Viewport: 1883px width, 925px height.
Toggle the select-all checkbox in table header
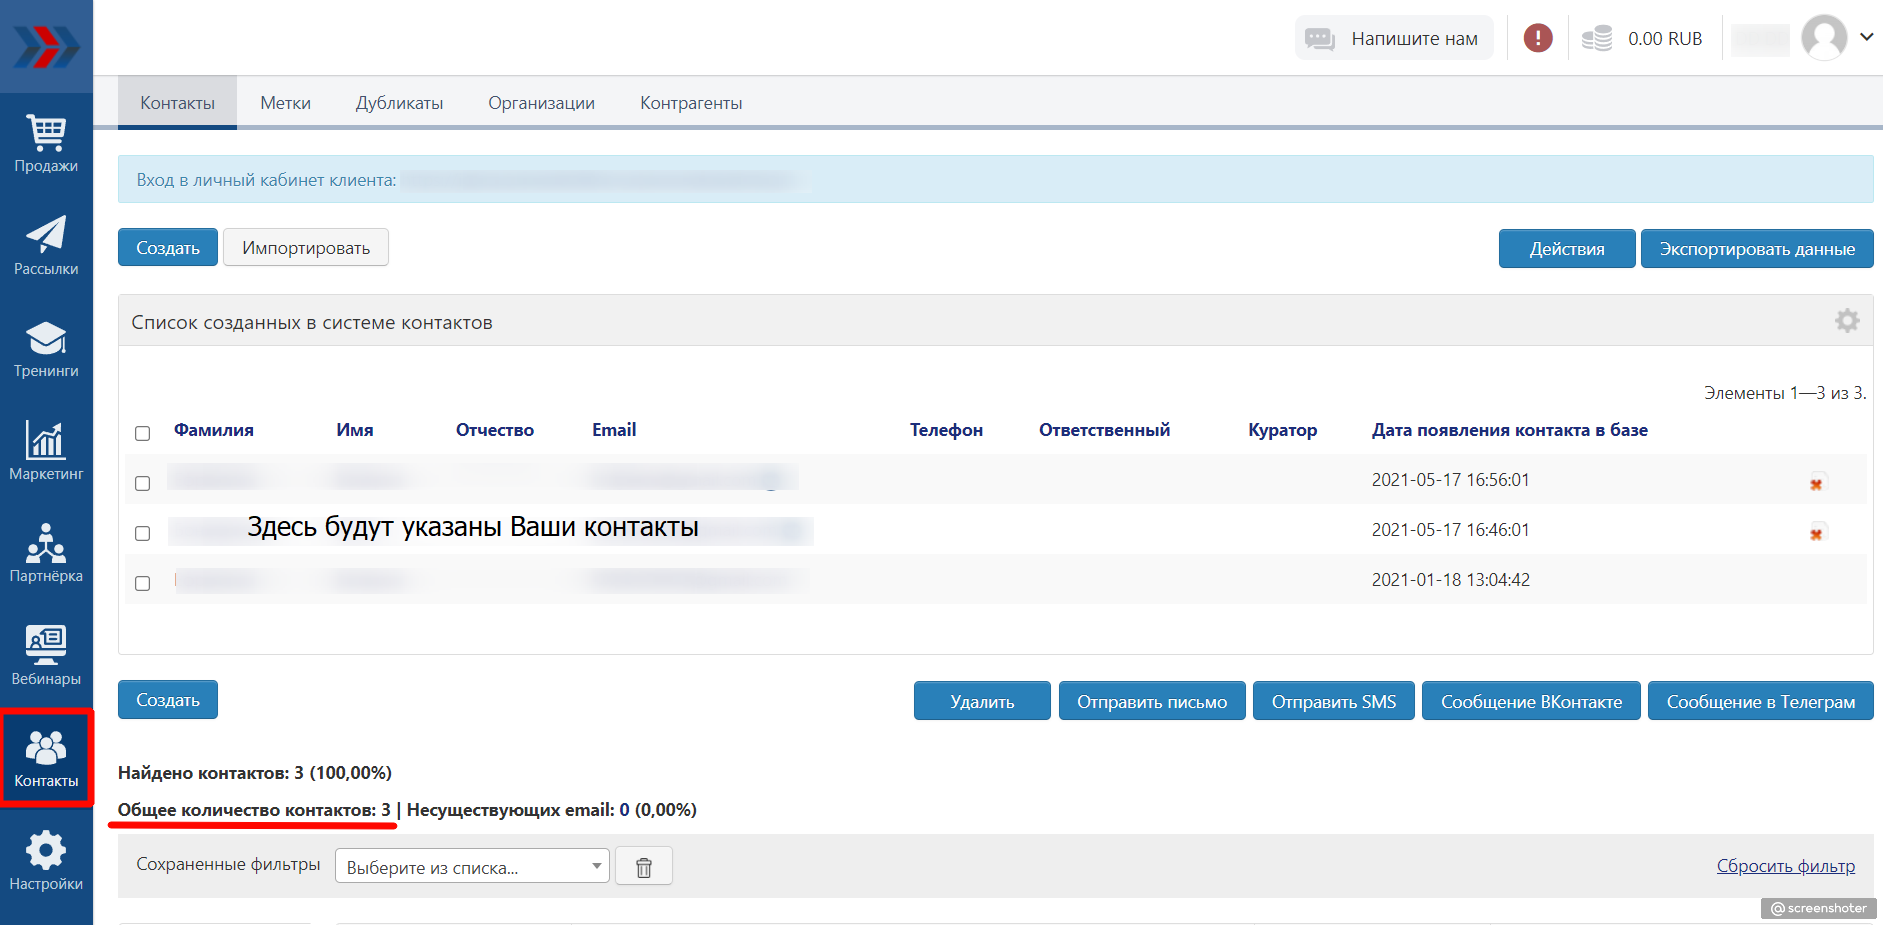coord(143,433)
